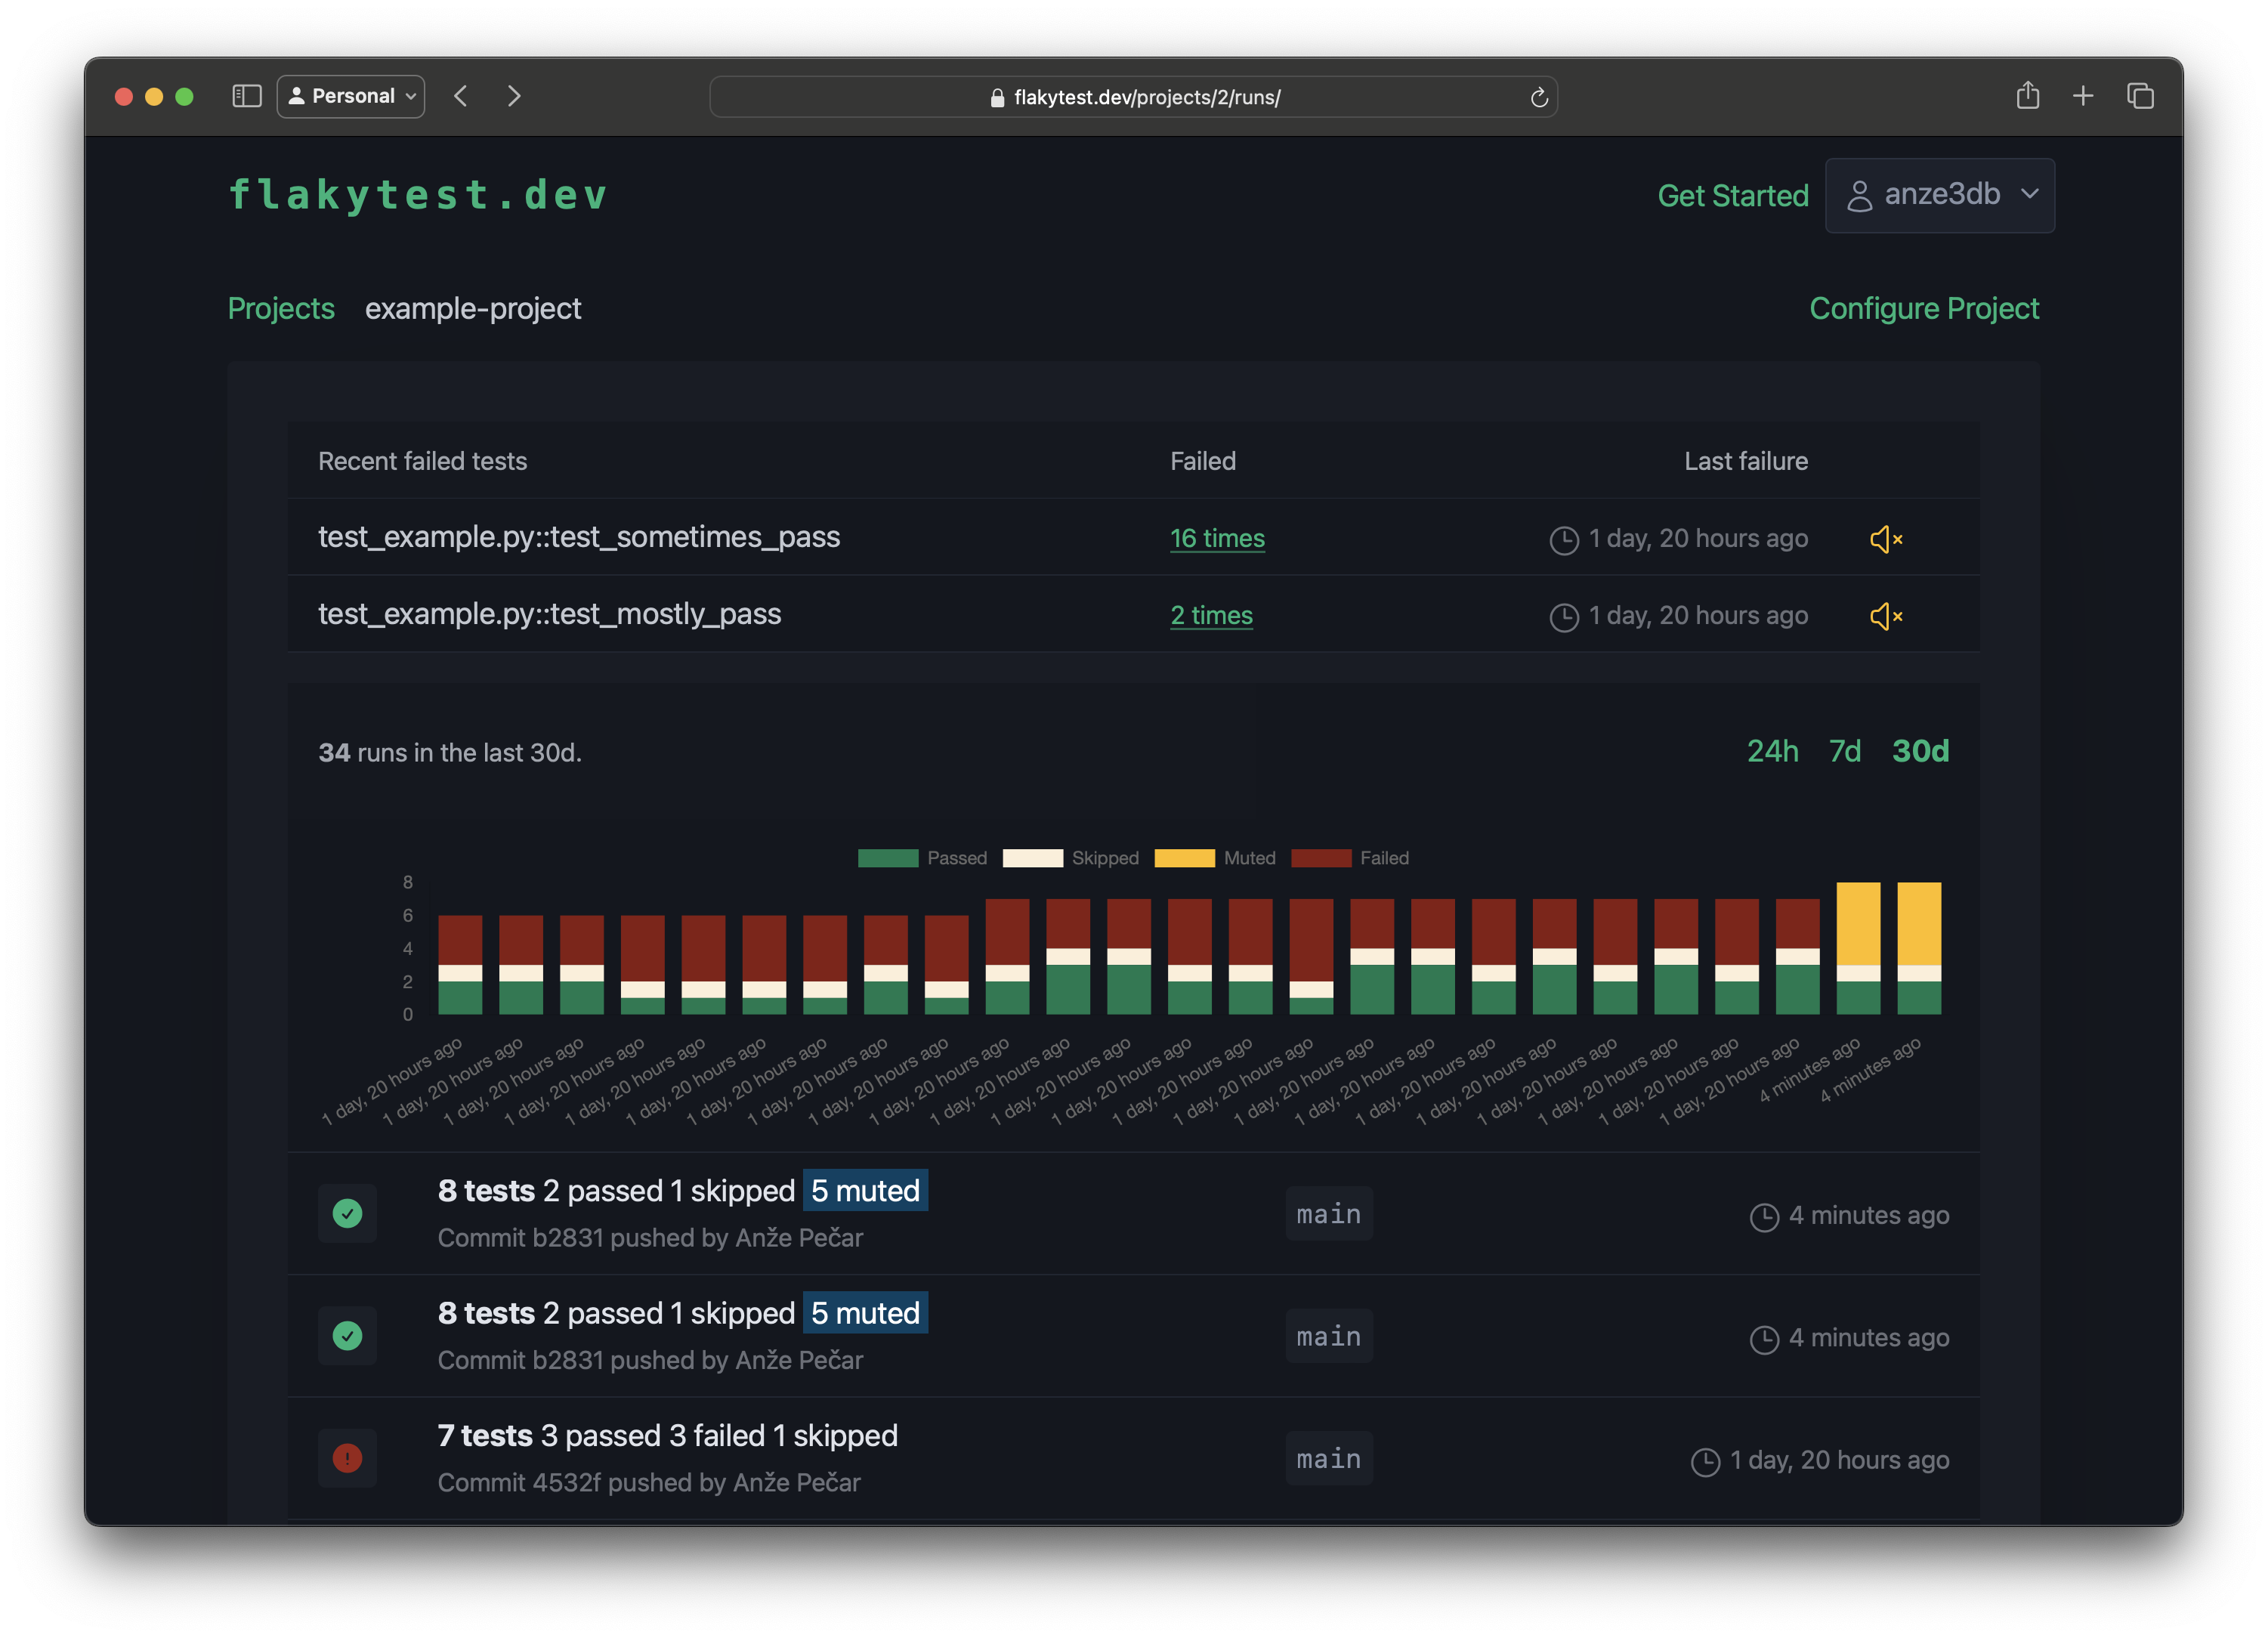Click the example-project breadcrumb text
2268x1638 pixels.
click(x=473, y=308)
